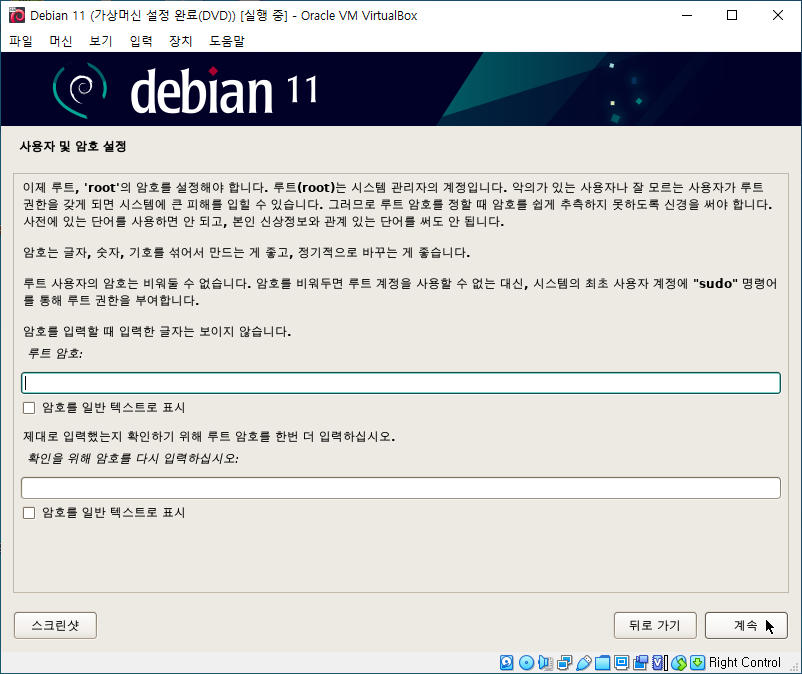Click the 루트 암호: field label
The height and width of the screenshot is (674, 802).
click(55, 353)
